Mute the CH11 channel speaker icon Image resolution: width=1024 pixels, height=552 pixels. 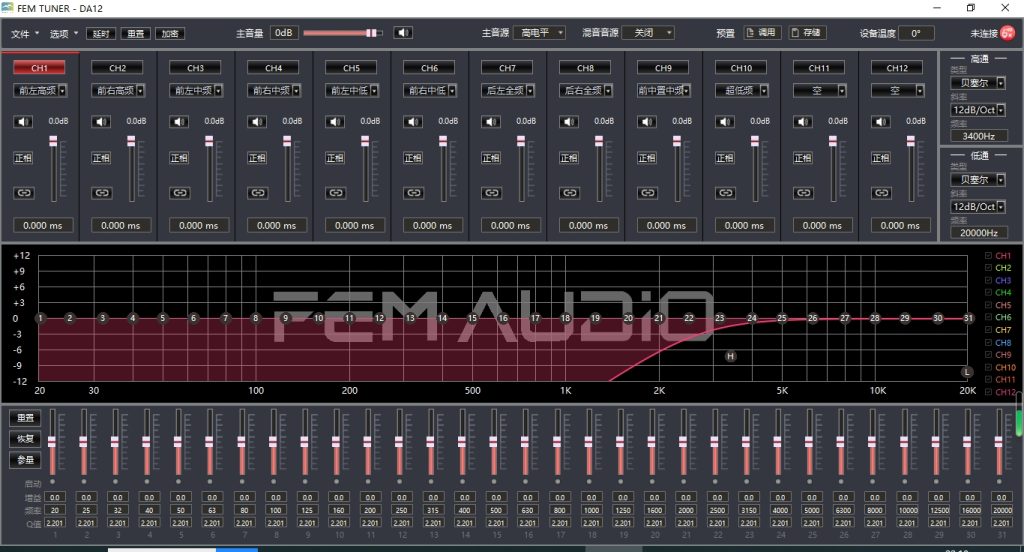(803, 122)
